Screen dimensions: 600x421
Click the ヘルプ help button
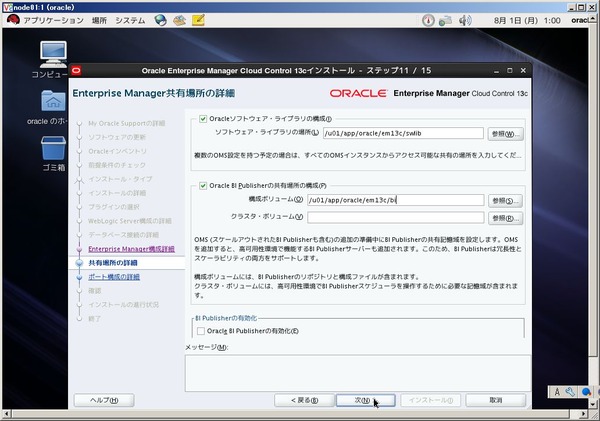(104, 400)
